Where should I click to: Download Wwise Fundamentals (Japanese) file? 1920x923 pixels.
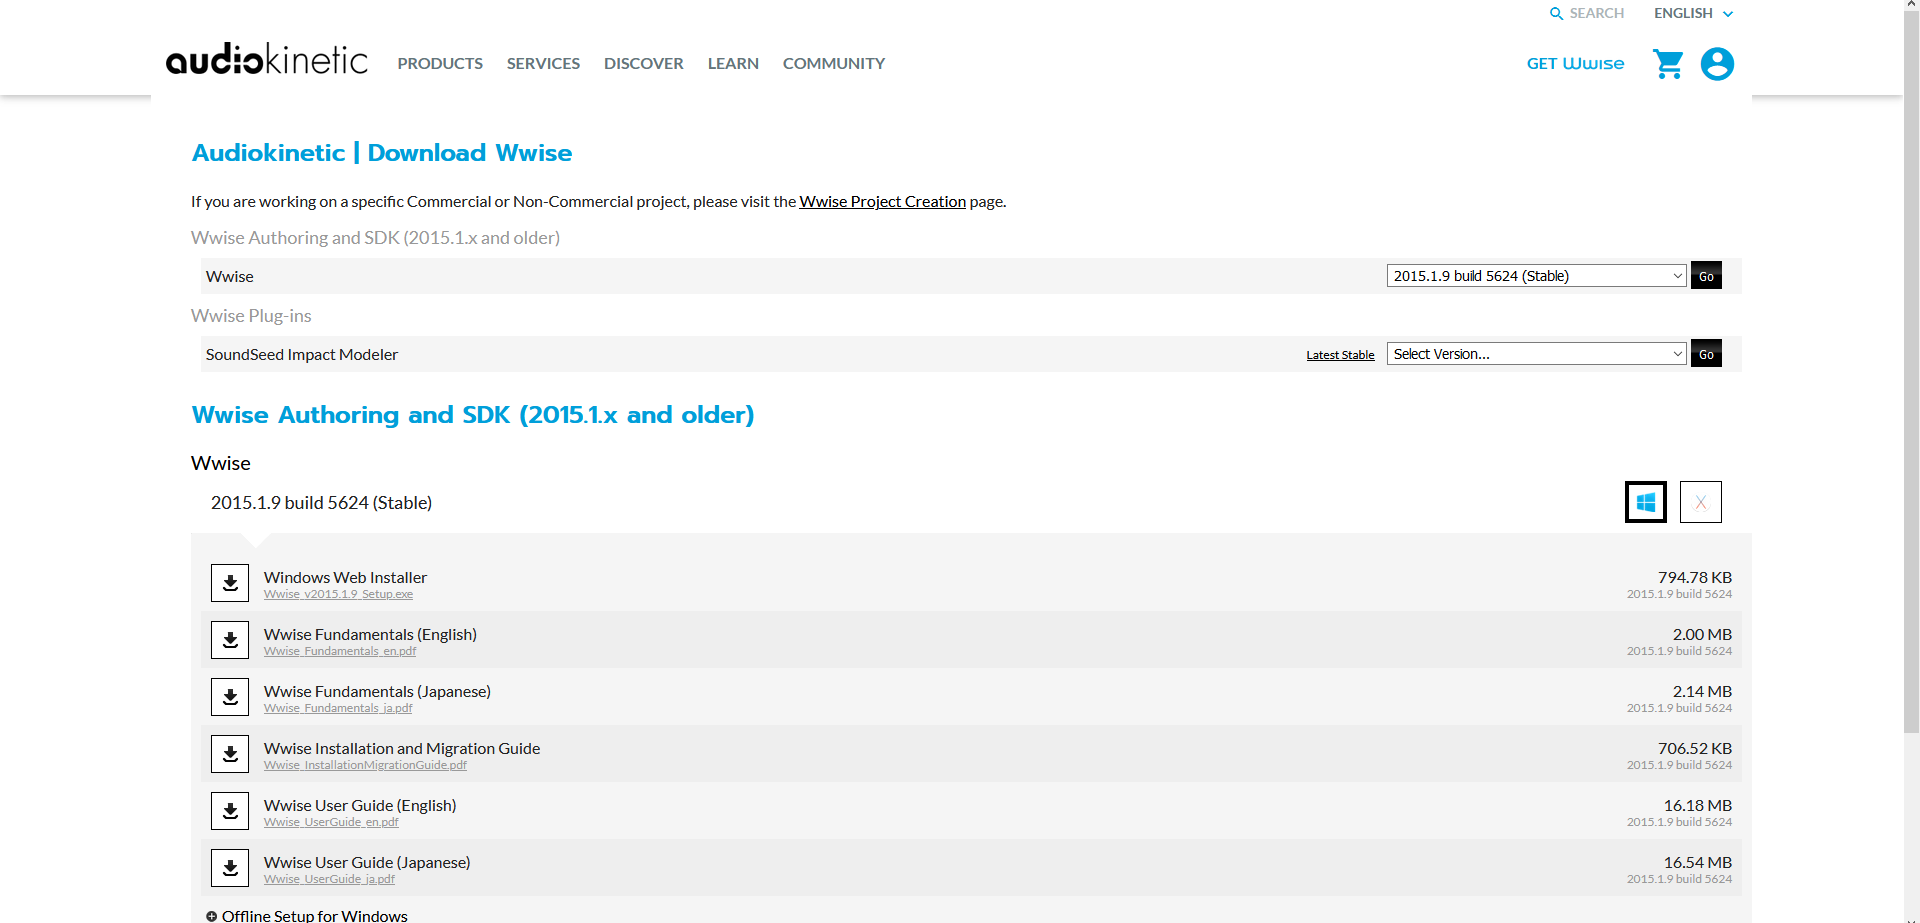(230, 697)
